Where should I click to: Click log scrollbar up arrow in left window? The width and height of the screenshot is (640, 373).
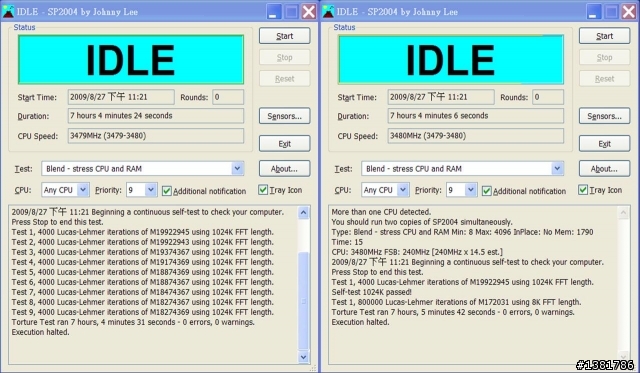click(x=303, y=213)
